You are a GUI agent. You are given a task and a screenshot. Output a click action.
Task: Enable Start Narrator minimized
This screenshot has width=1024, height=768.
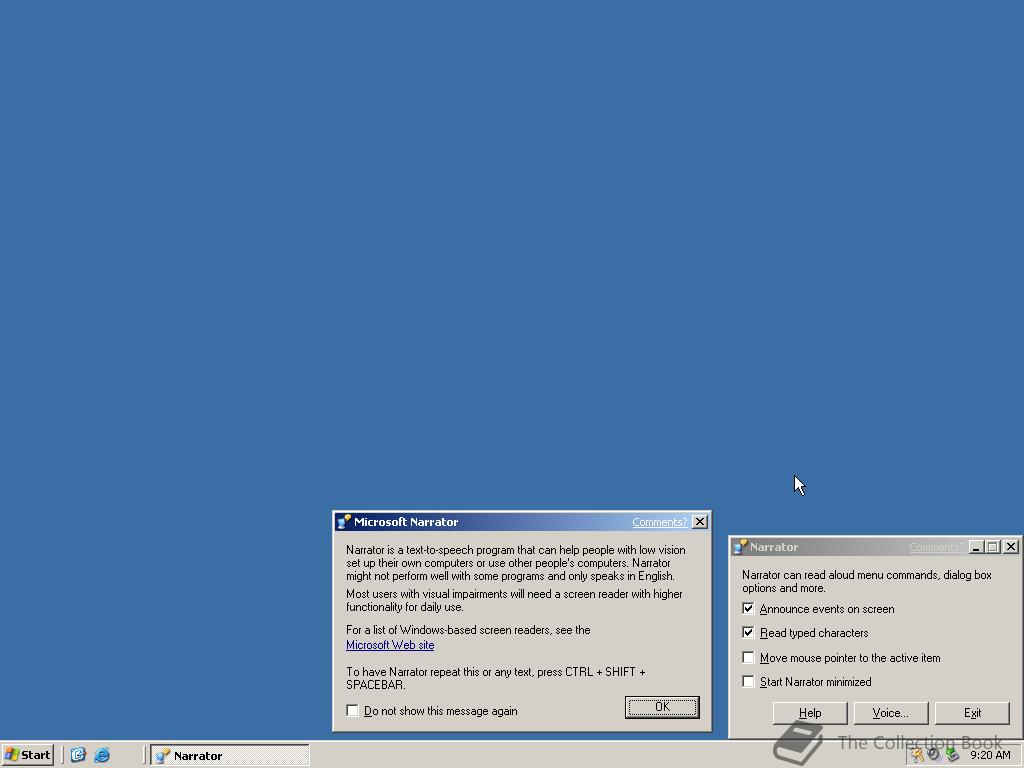coord(748,682)
